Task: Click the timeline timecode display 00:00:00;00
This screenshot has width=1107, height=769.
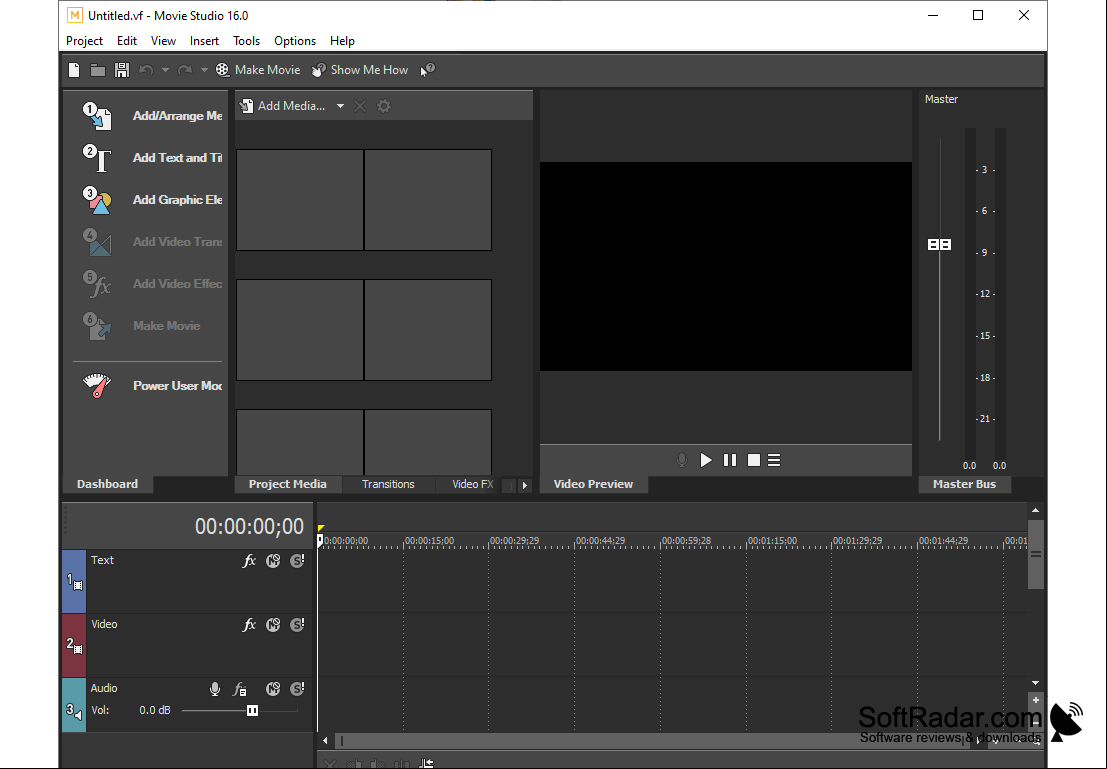Action: point(249,527)
